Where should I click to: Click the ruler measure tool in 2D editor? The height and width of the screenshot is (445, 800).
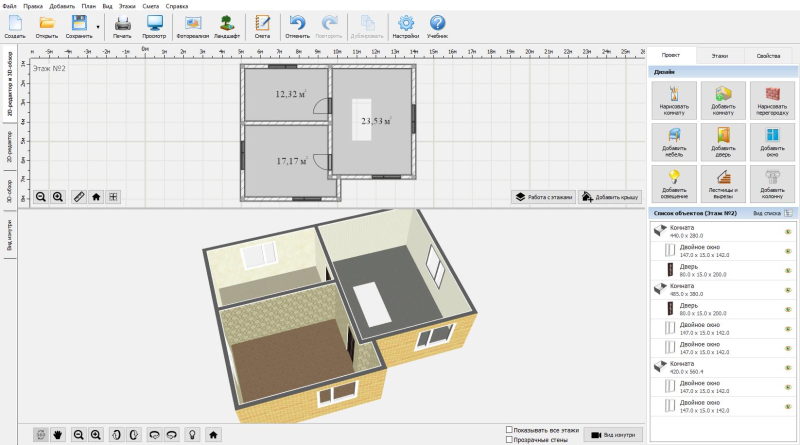coord(79,197)
